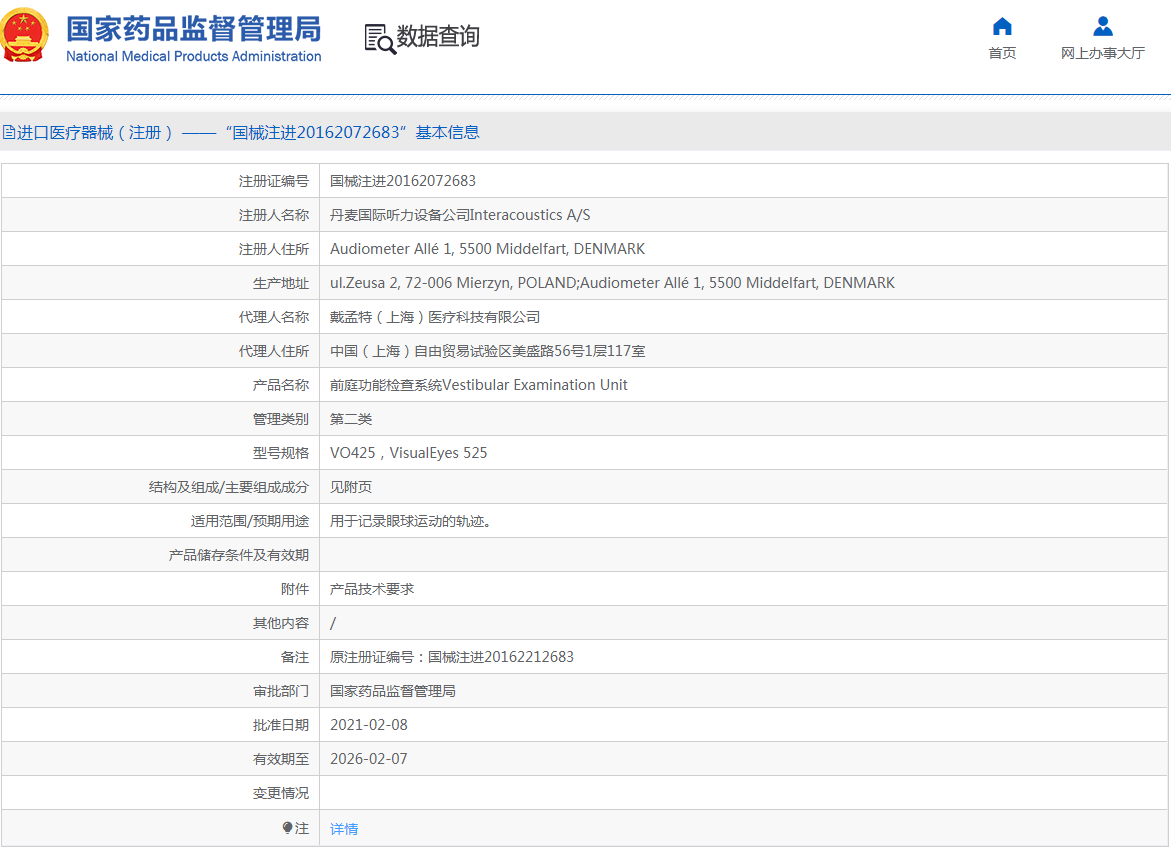Click the 代理人名称 row label

click(273, 317)
